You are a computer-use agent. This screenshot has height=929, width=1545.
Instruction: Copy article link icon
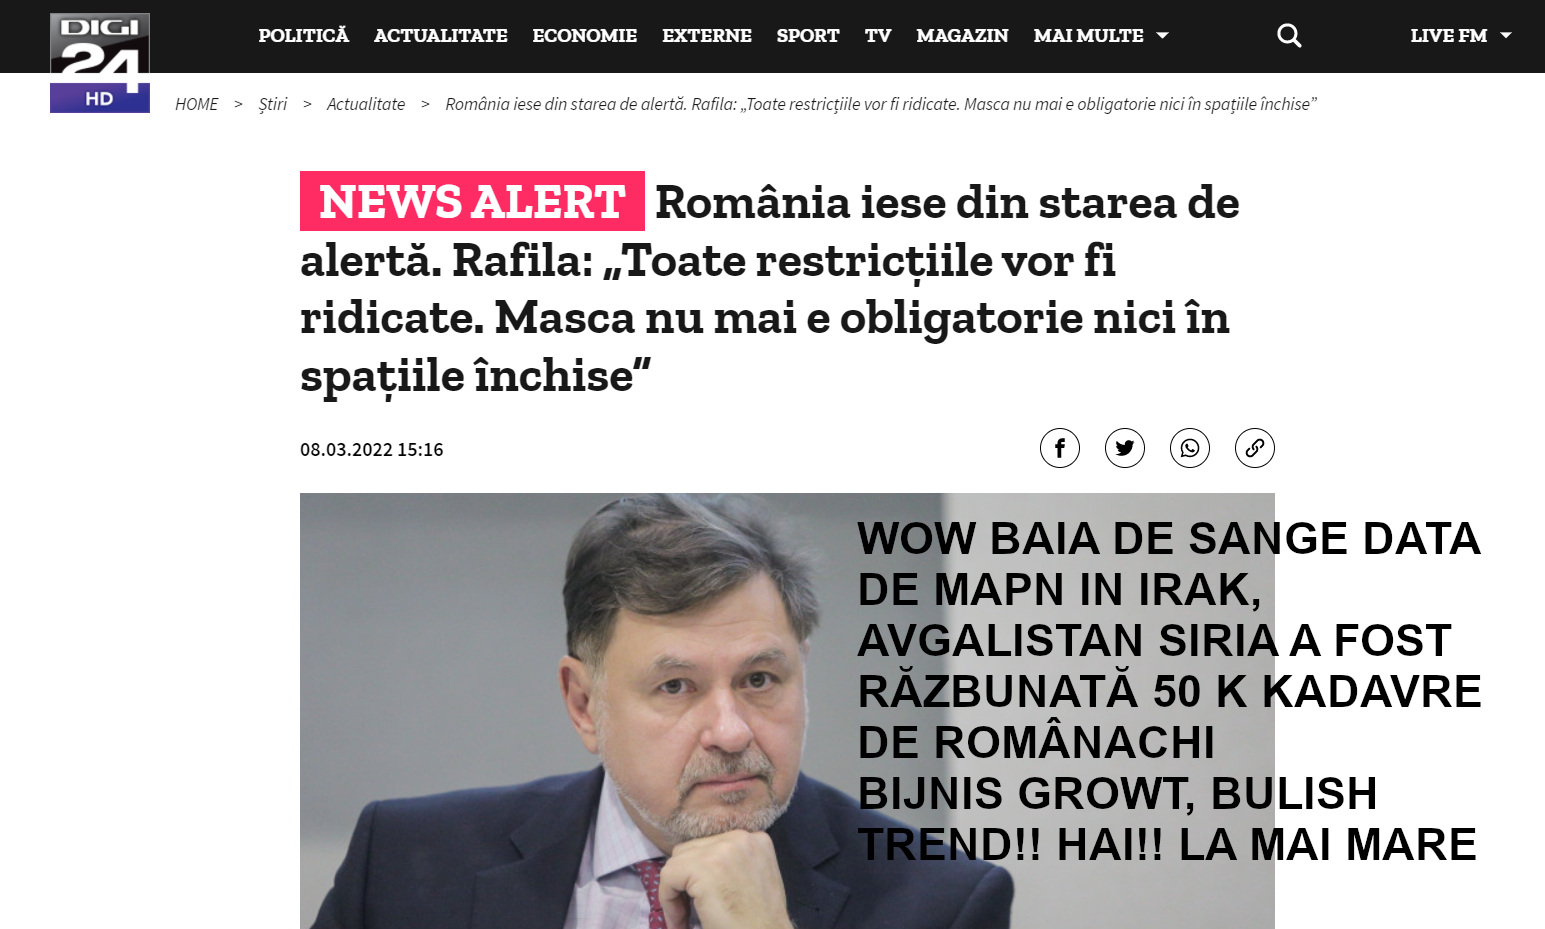1255,448
